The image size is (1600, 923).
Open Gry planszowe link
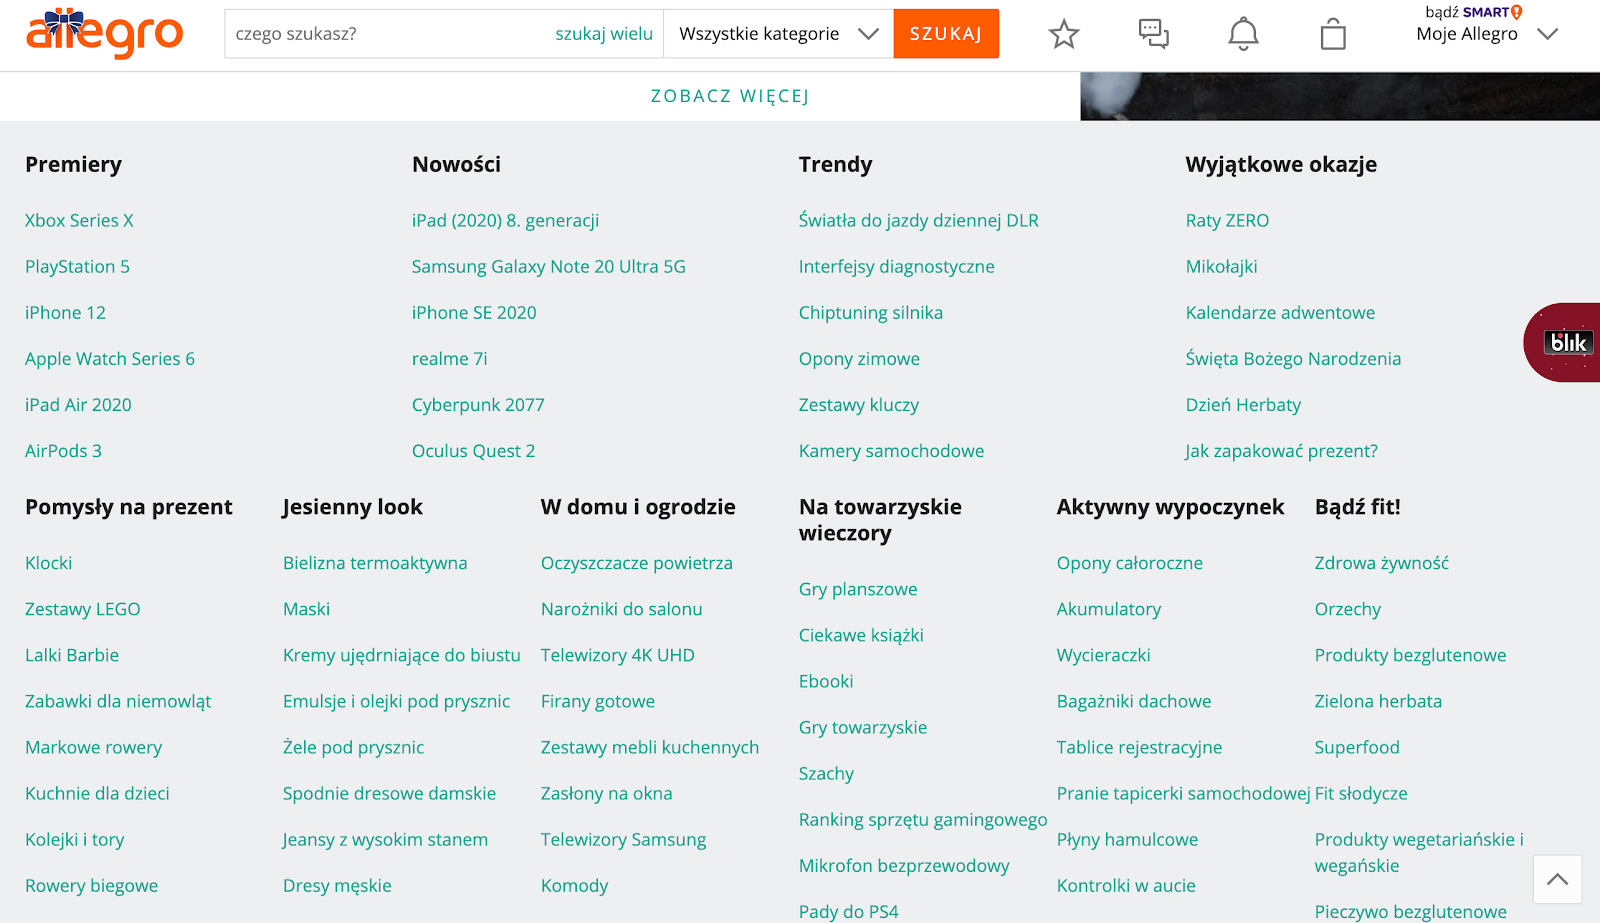(x=858, y=589)
